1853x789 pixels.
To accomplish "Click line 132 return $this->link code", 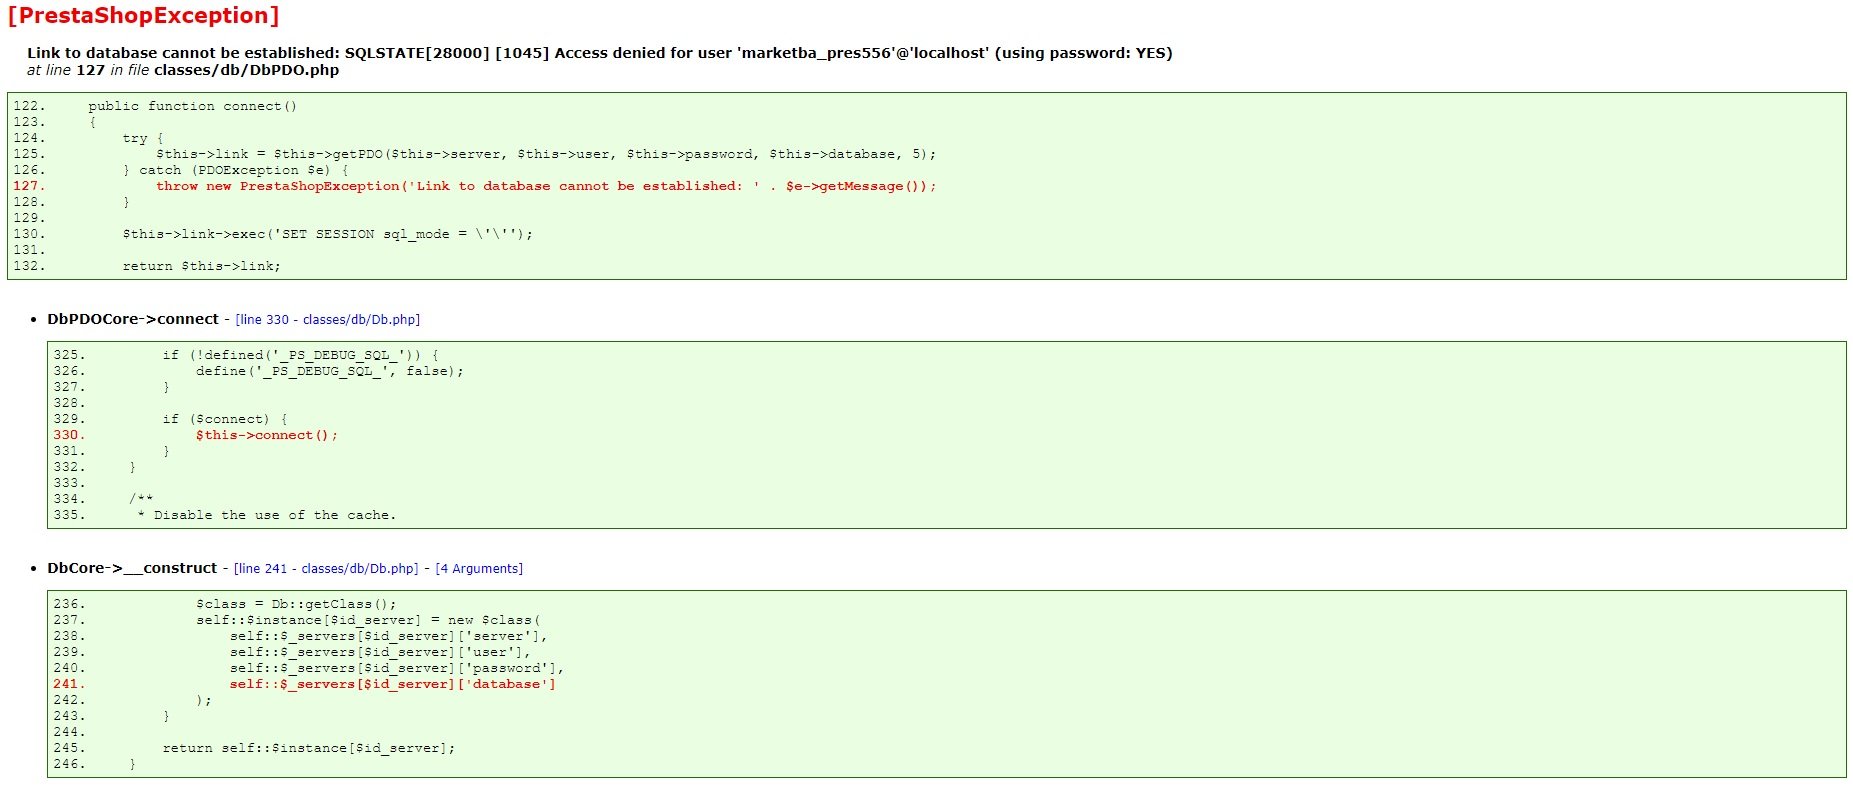I will coord(202,266).
